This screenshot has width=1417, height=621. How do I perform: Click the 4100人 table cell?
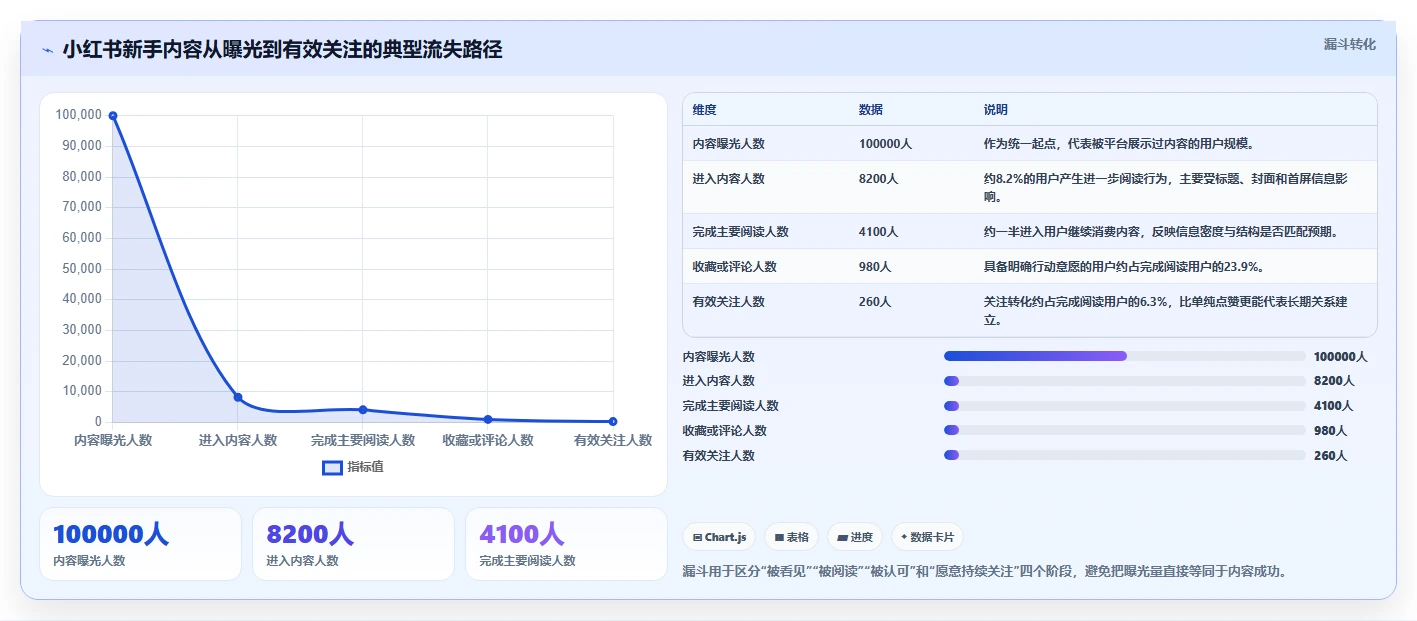(x=879, y=232)
